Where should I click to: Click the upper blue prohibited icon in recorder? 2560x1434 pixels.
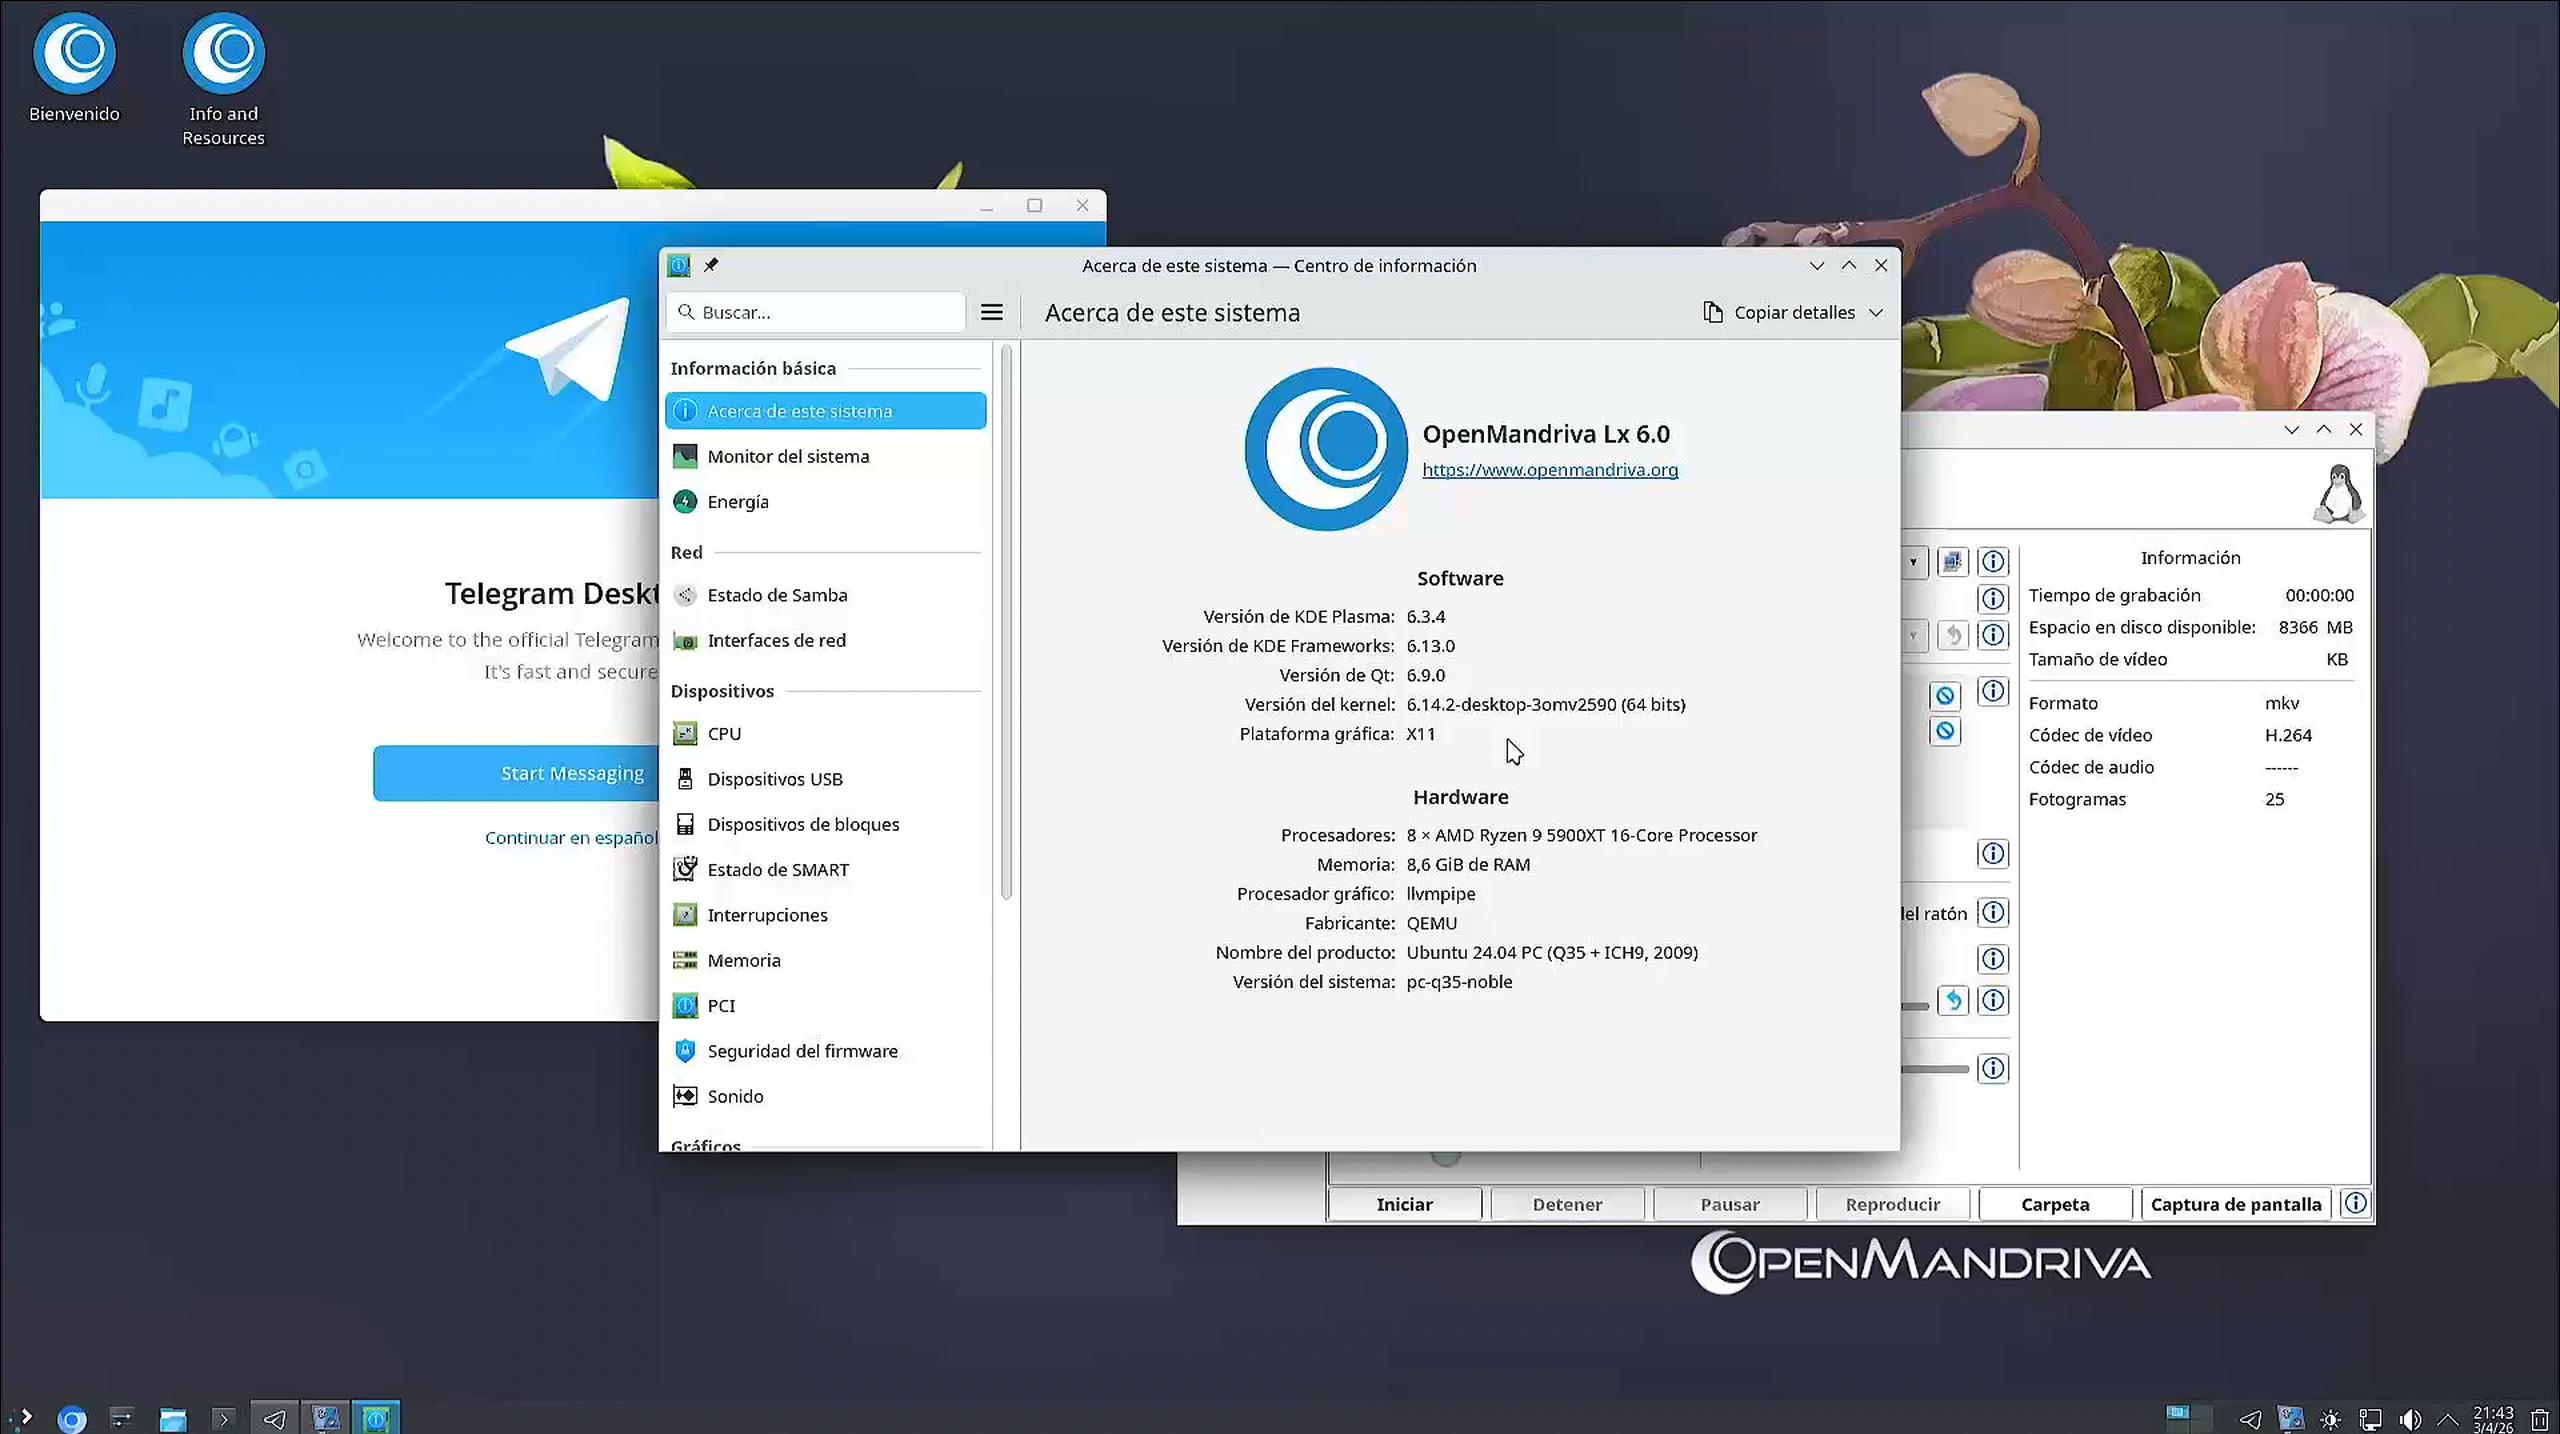(x=1945, y=695)
